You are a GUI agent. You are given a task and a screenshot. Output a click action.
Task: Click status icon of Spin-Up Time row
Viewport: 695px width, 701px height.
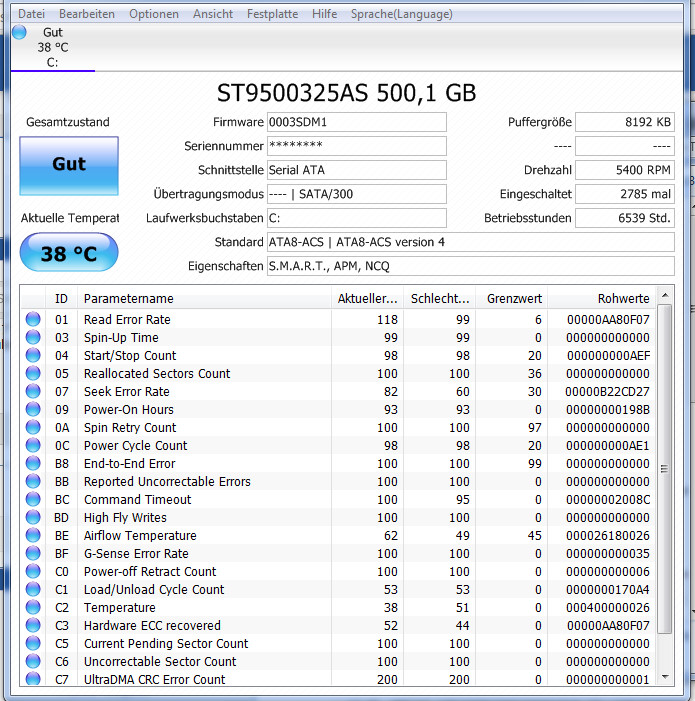tap(33, 337)
